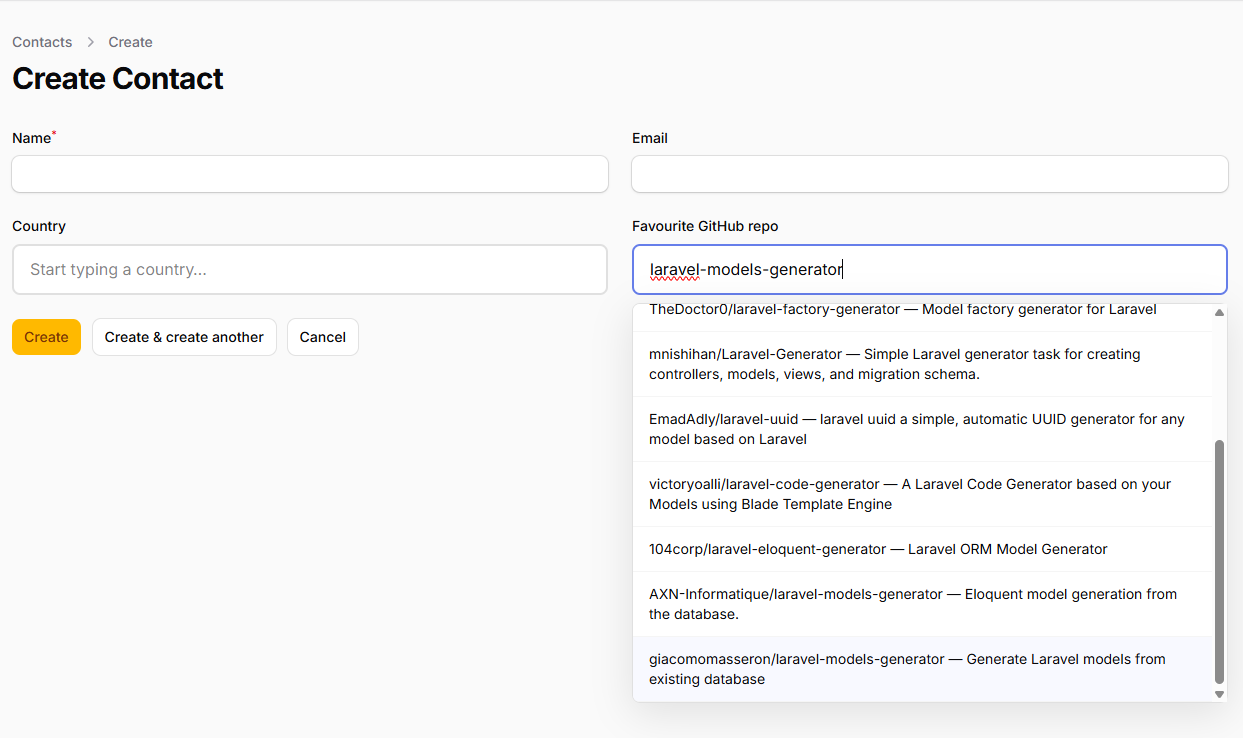This screenshot has height=740, width=1245.
Task: Choose AXN-Informatique/laravel-models-generator option
Action: (x=922, y=604)
